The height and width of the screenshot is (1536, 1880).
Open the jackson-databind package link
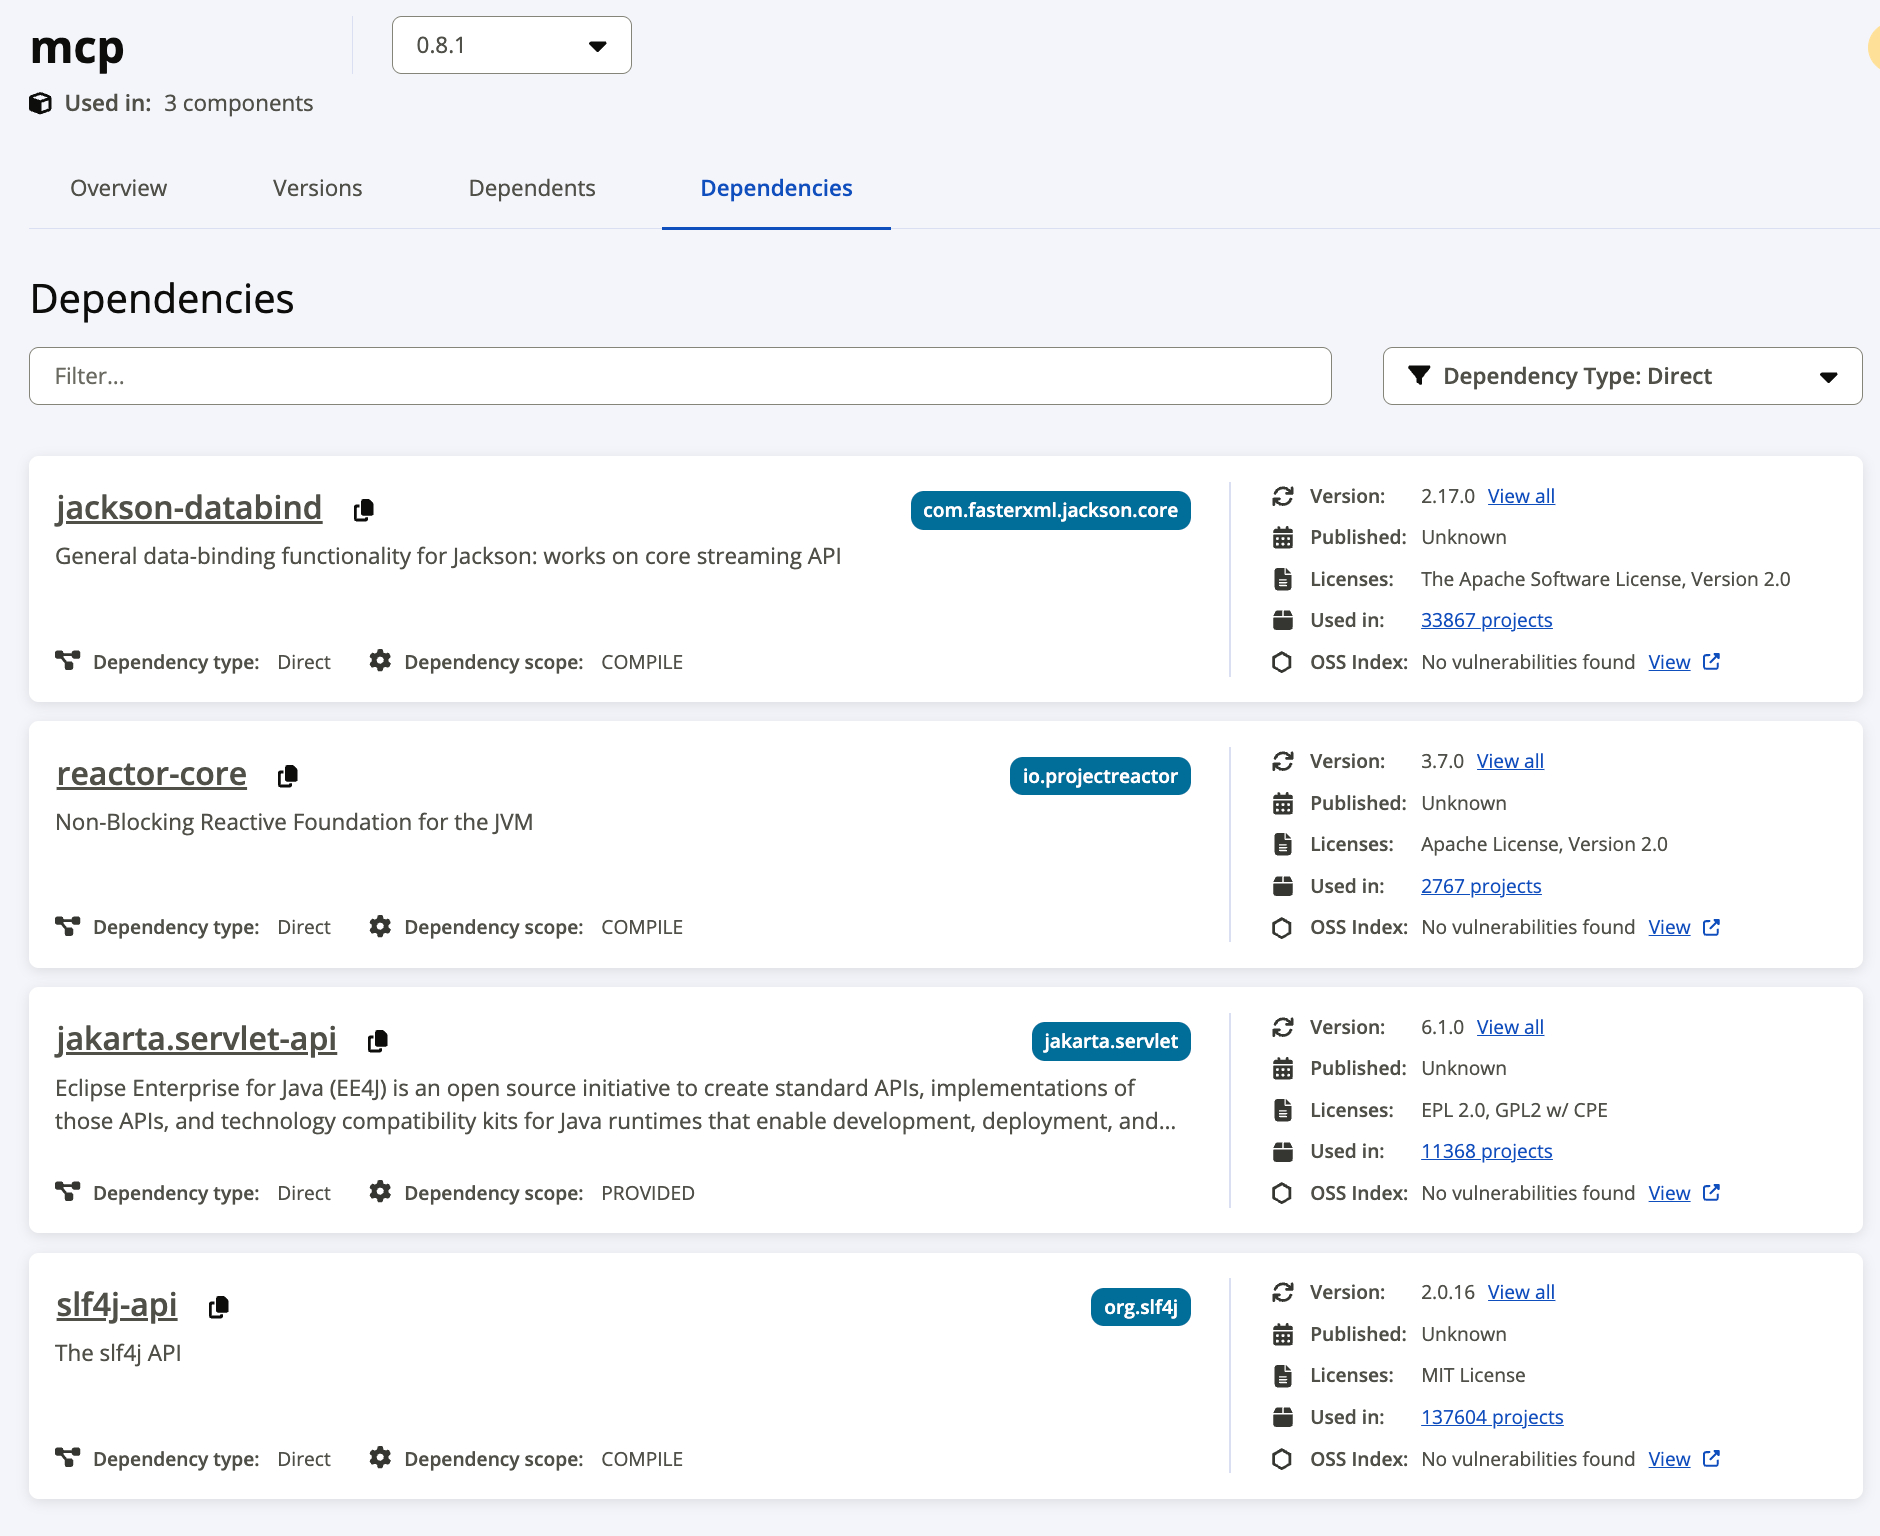coord(189,508)
